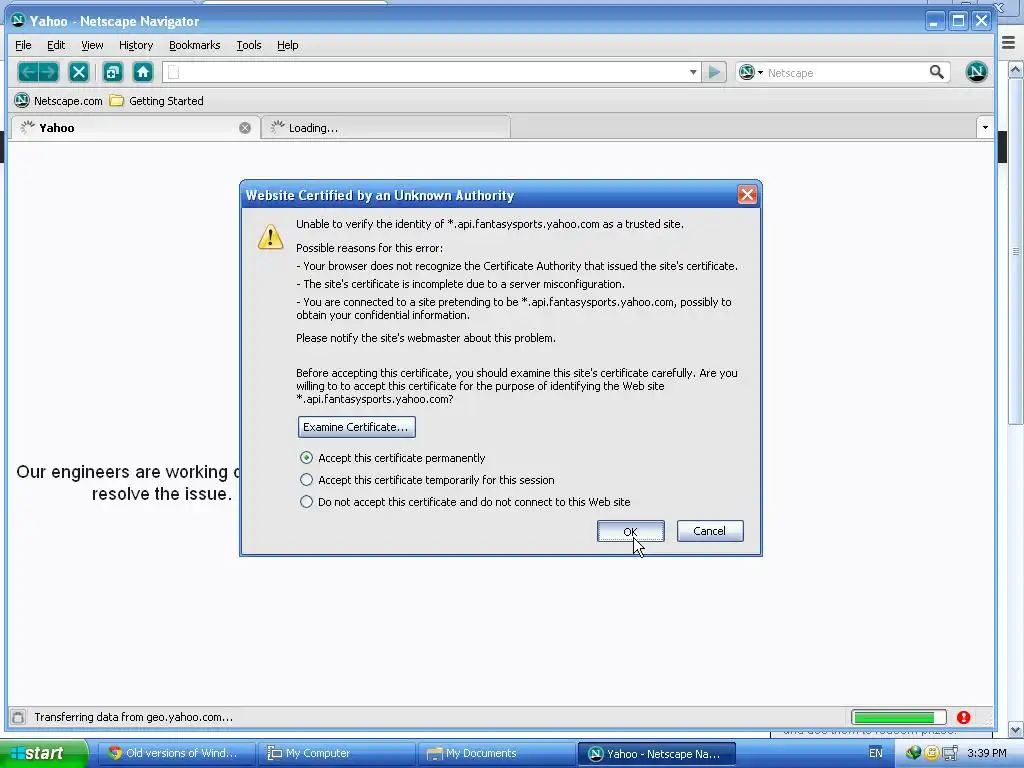This screenshot has width=1024, height=768.
Task: Cancel the certificate dialog
Action: 710,531
